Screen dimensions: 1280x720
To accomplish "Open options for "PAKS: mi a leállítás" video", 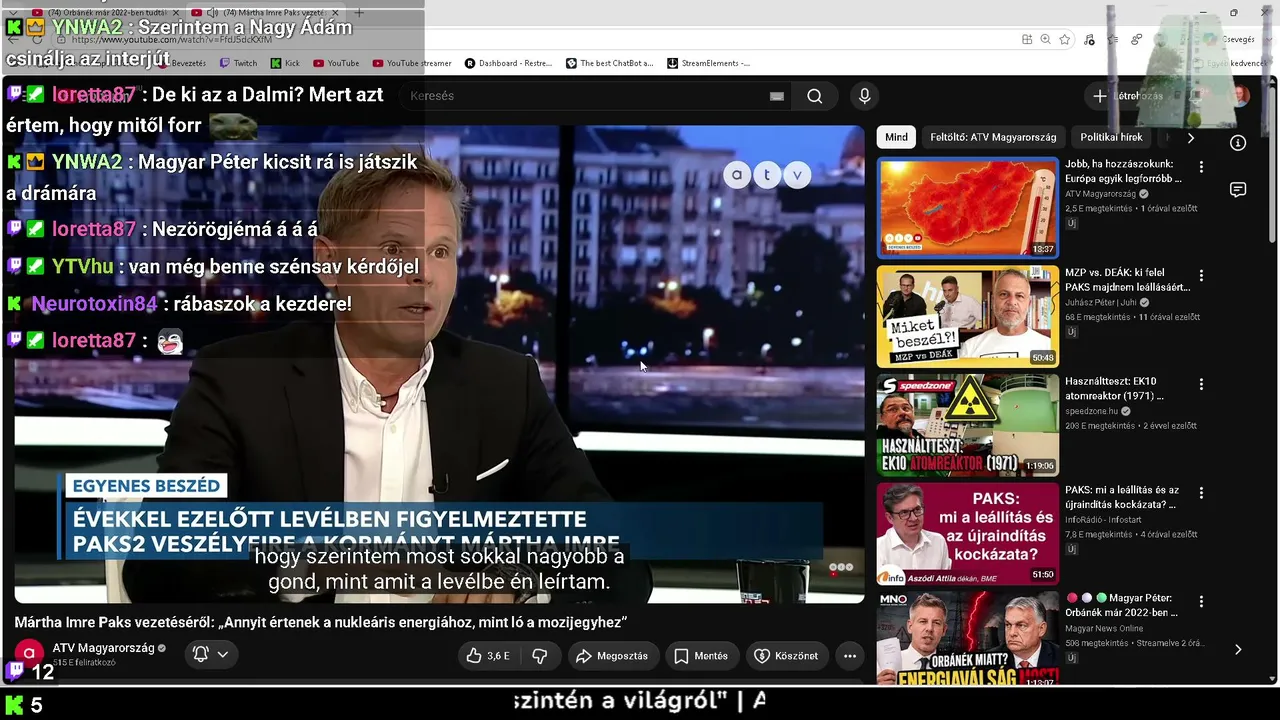I will (1201, 494).
